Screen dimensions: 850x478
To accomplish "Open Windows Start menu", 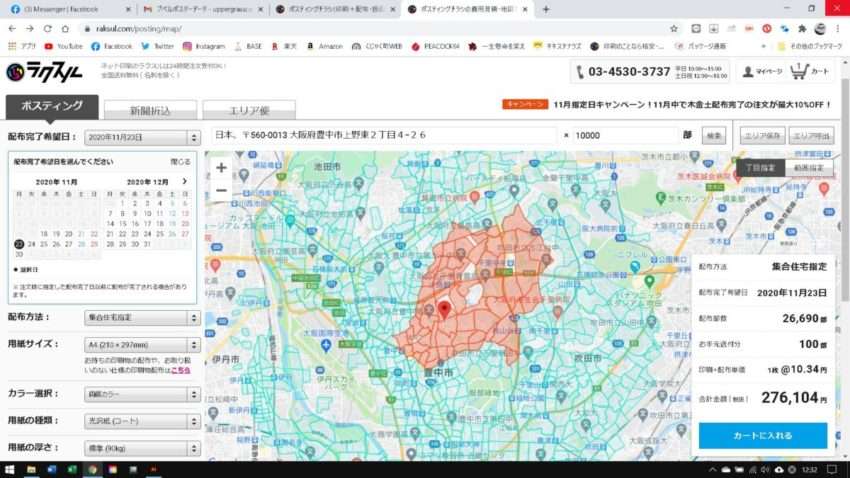I will click(9, 469).
